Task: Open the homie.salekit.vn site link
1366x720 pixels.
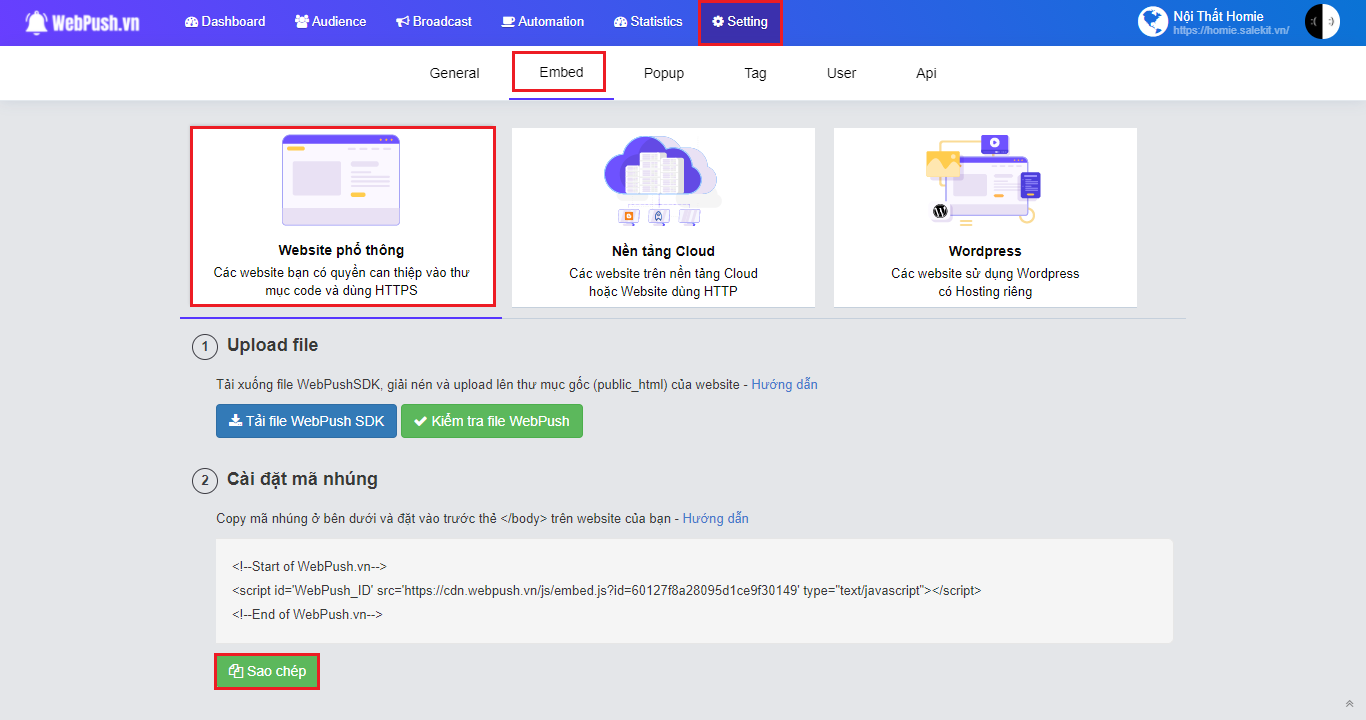Action: click(1231, 31)
